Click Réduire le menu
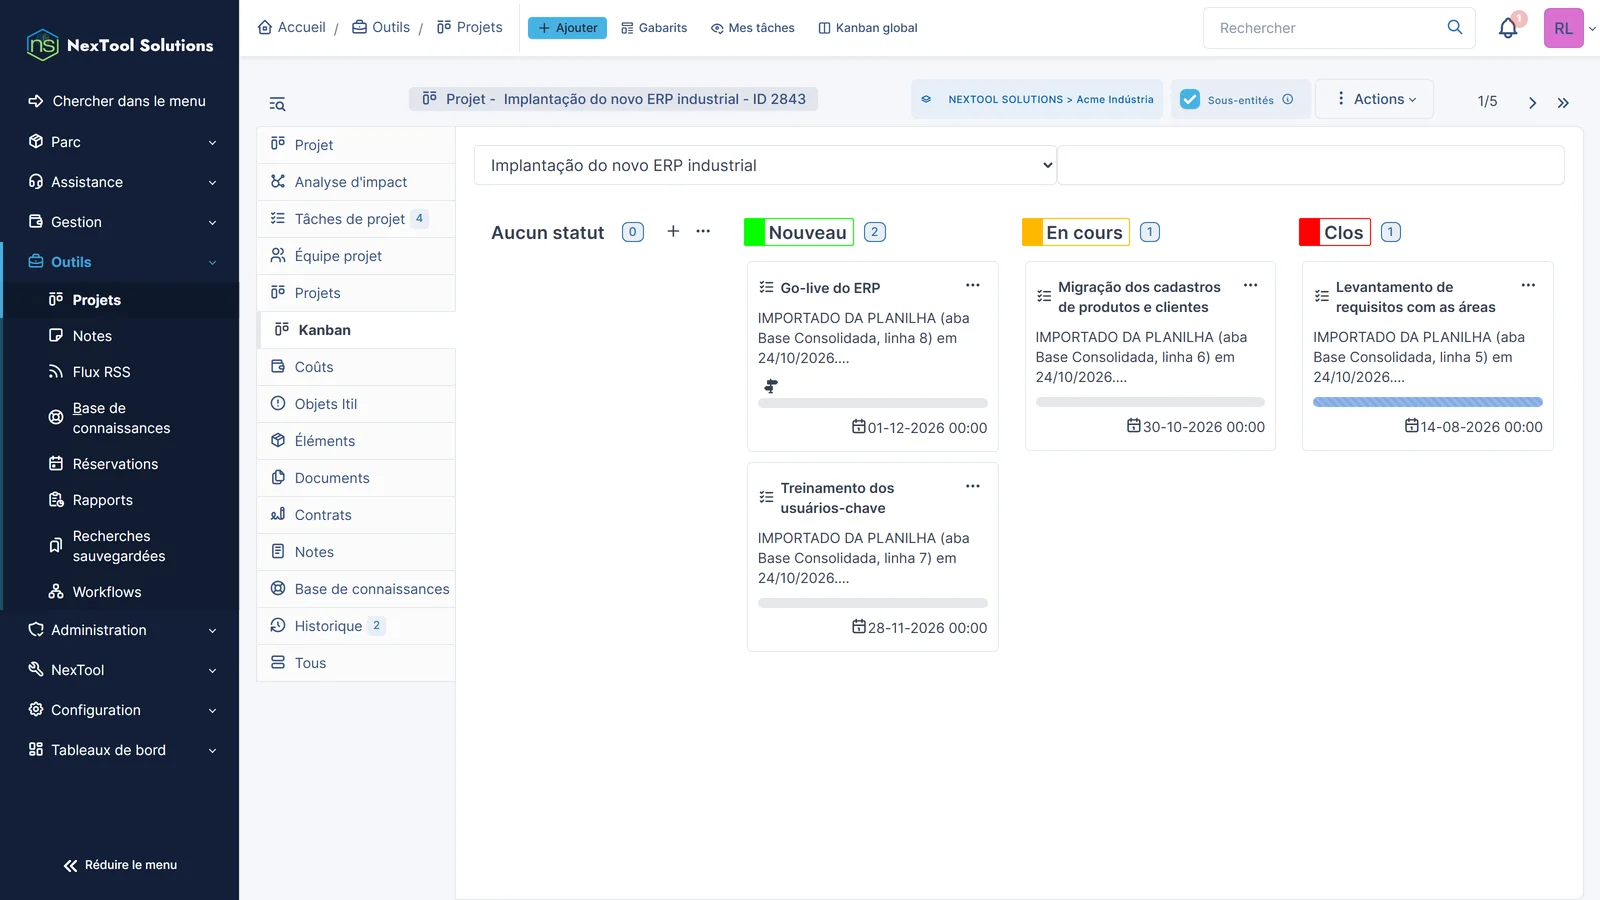 click(120, 865)
